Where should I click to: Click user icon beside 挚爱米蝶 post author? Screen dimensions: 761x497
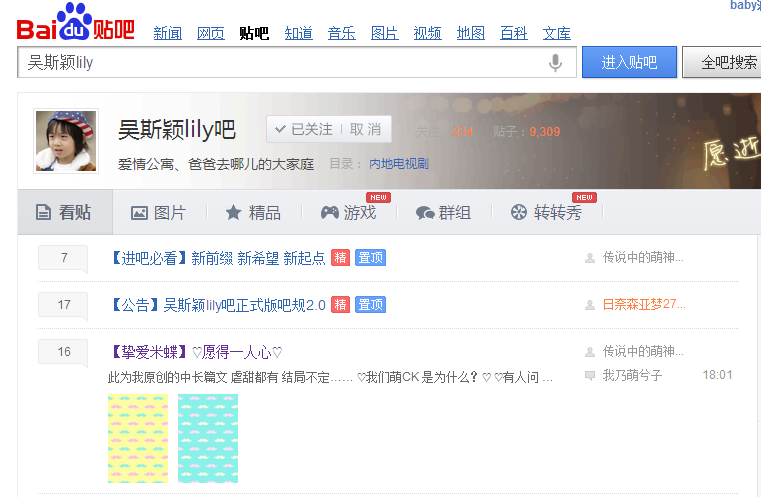590,352
